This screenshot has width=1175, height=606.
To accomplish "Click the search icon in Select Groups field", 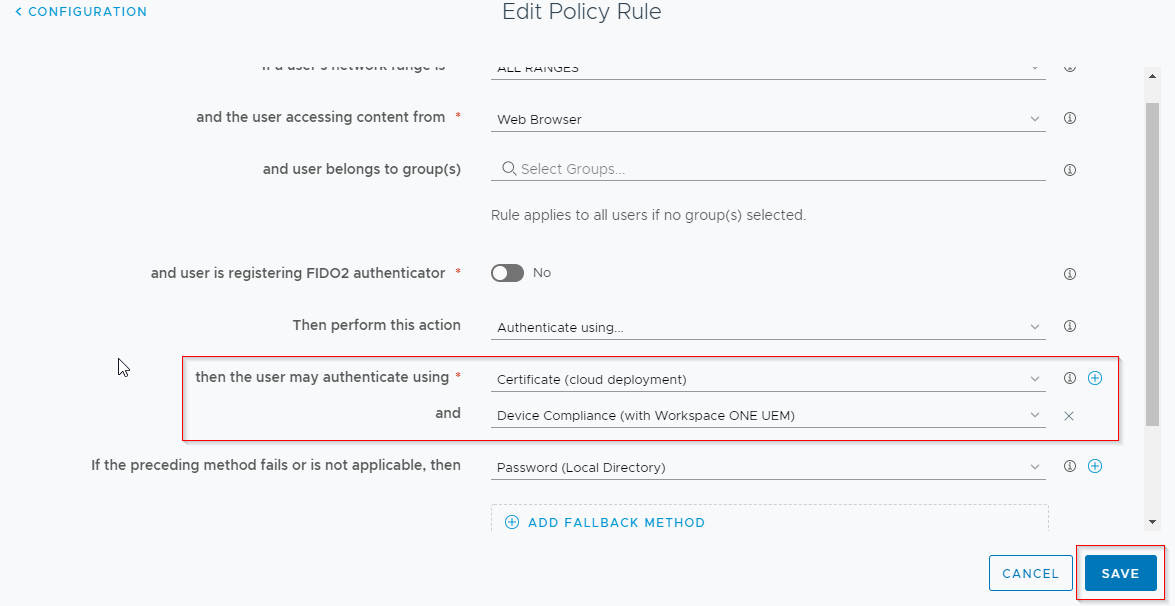I will coord(508,168).
